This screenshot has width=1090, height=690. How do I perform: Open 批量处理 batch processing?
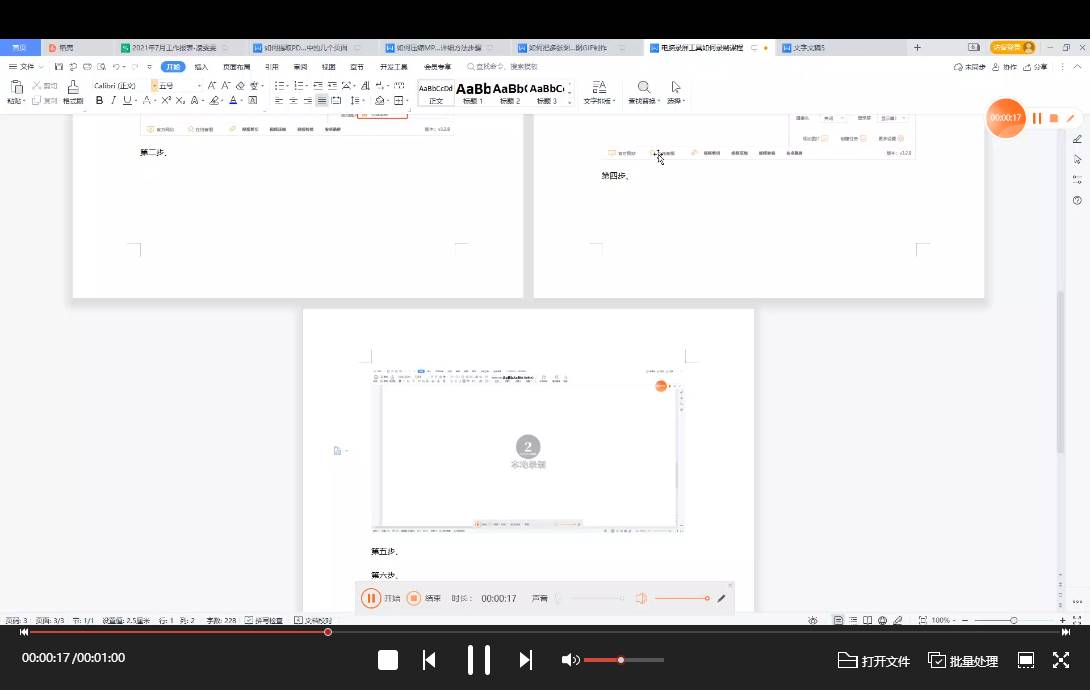click(963, 660)
